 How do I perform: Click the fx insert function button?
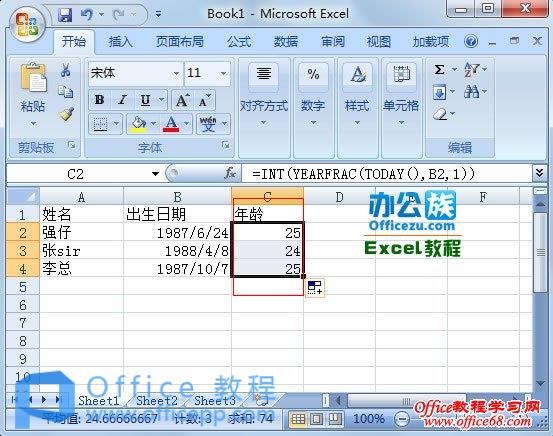(230, 173)
